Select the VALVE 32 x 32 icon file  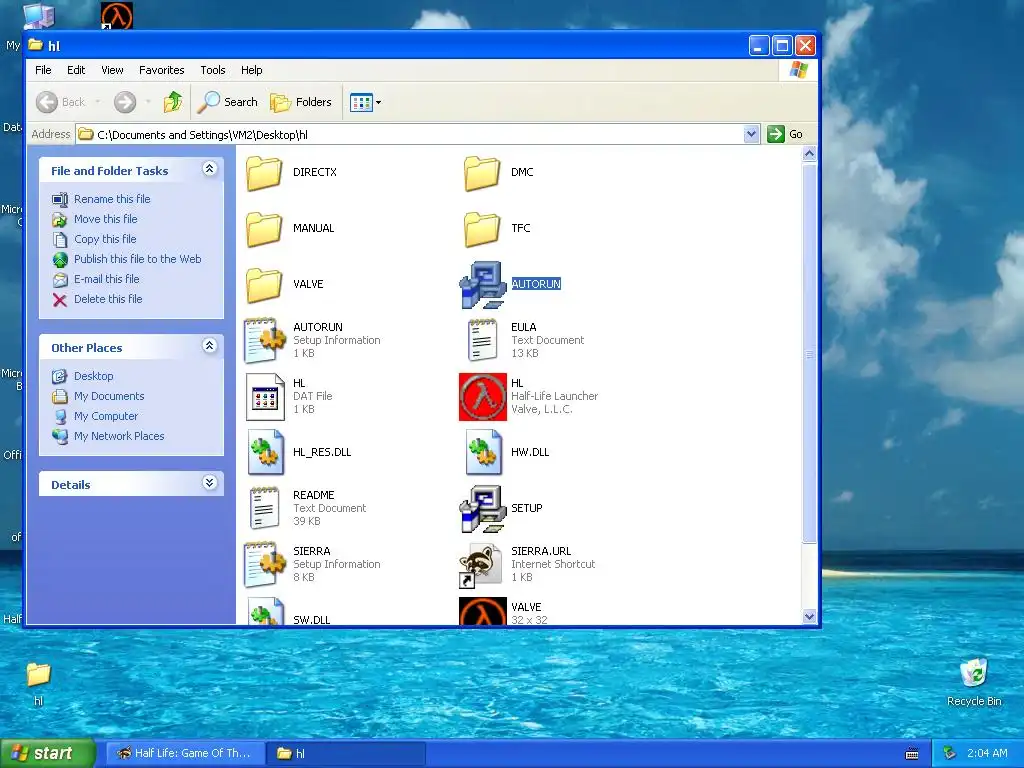click(x=483, y=611)
